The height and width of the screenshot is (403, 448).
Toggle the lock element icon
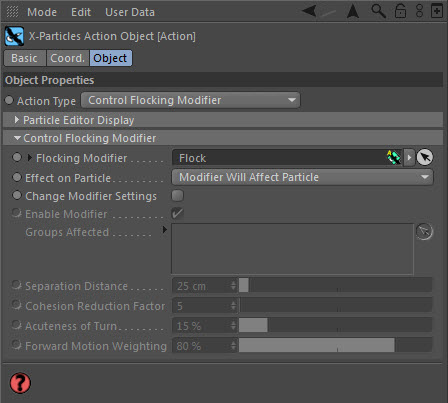[x=400, y=11]
